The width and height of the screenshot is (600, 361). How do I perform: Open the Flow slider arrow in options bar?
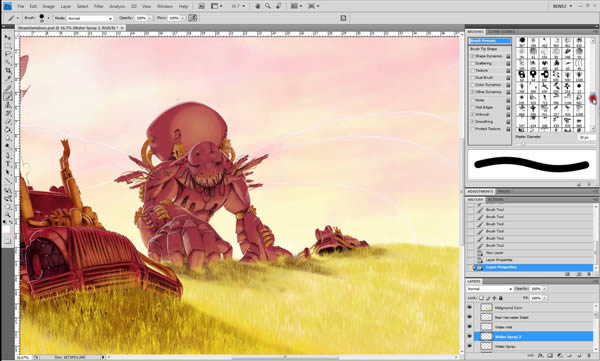(182, 18)
